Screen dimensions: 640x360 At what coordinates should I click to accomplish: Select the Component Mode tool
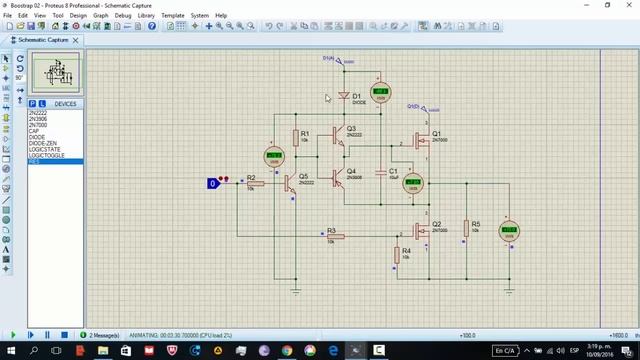pos(6,68)
